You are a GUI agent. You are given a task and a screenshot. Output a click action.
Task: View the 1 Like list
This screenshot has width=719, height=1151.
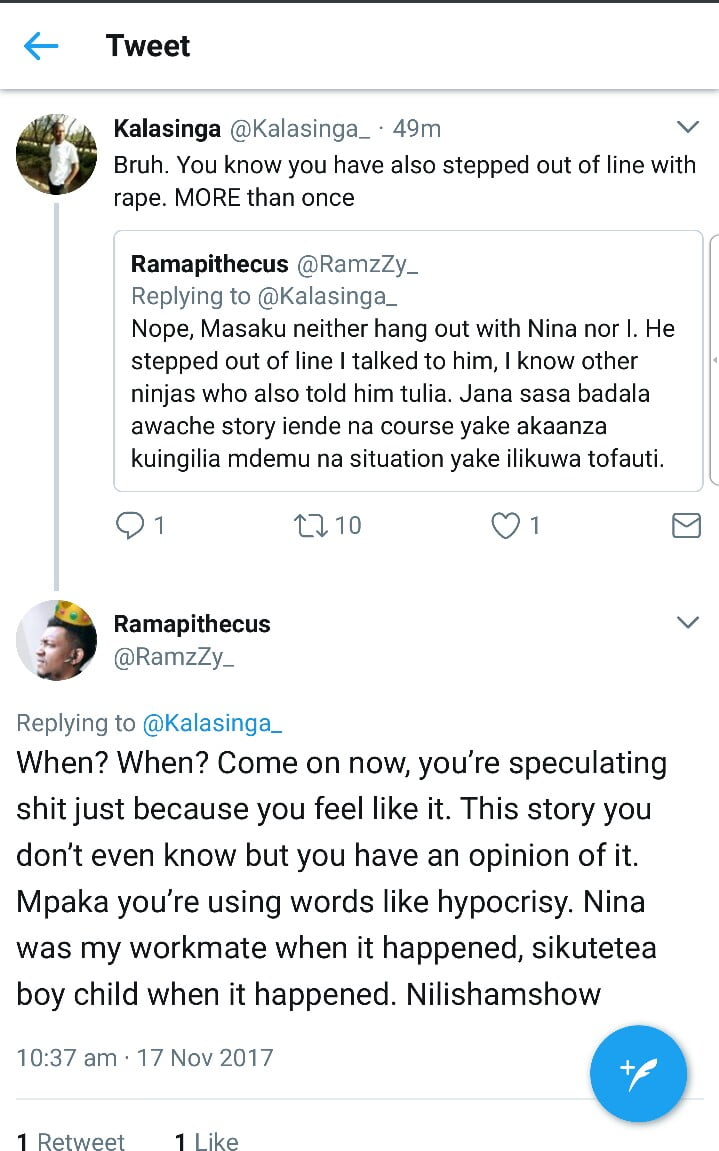(206, 1141)
